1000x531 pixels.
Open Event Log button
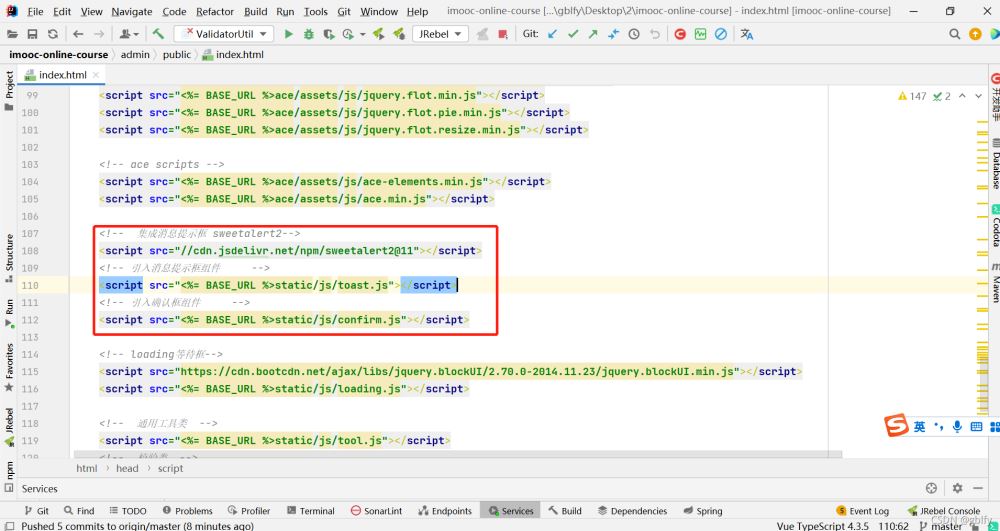(862, 511)
